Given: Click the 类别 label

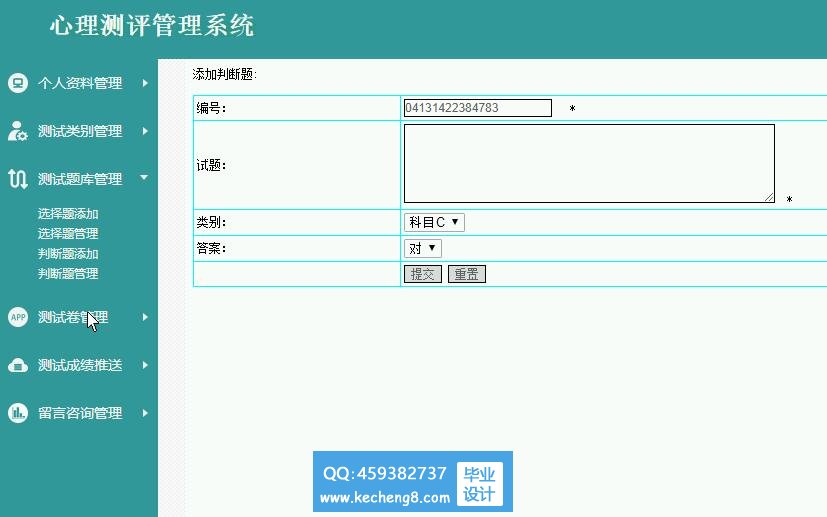Looking at the screenshot, I should tap(211, 222).
